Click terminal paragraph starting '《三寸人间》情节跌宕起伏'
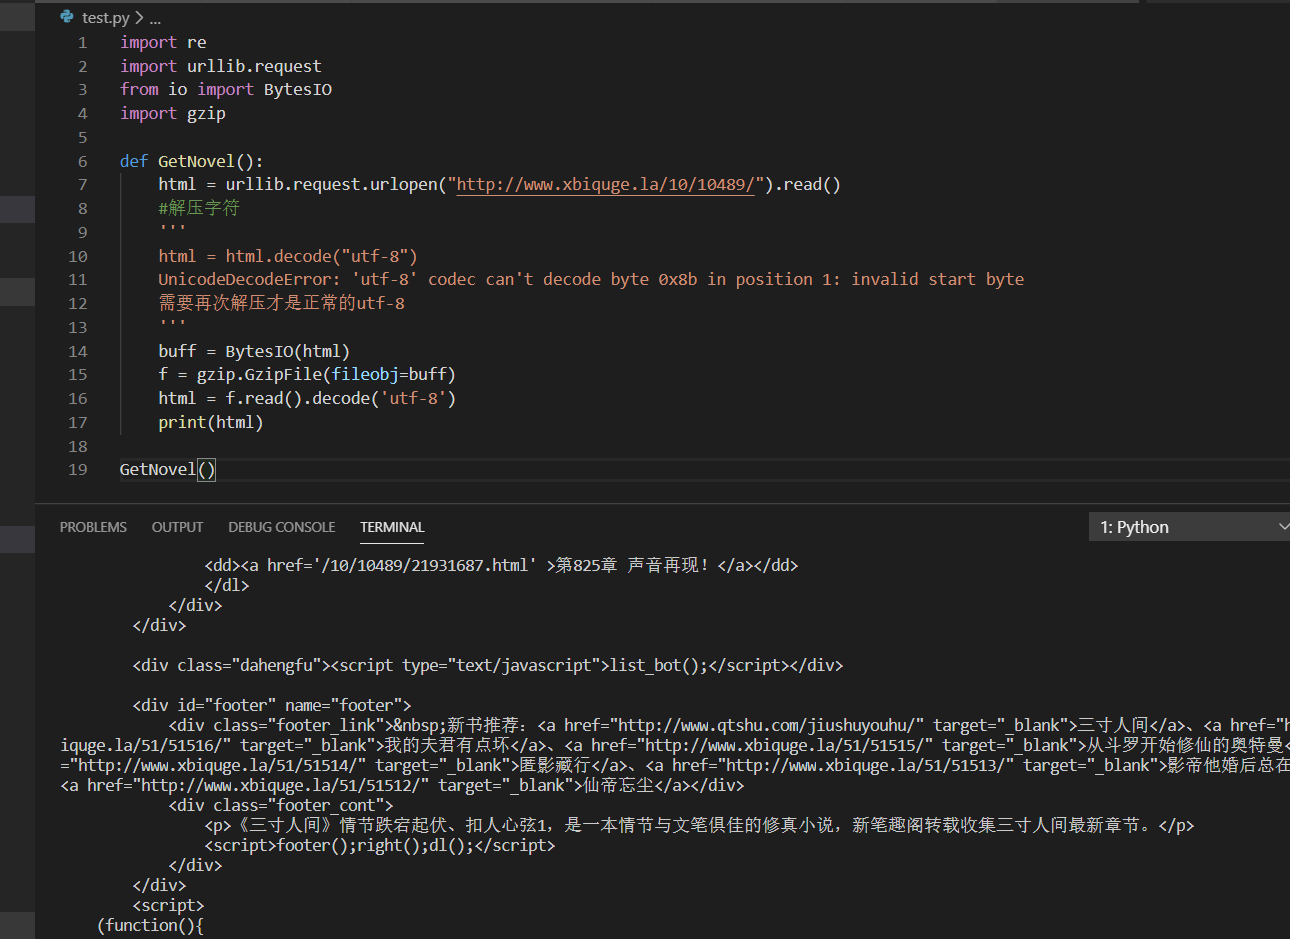 click(699, 826)
